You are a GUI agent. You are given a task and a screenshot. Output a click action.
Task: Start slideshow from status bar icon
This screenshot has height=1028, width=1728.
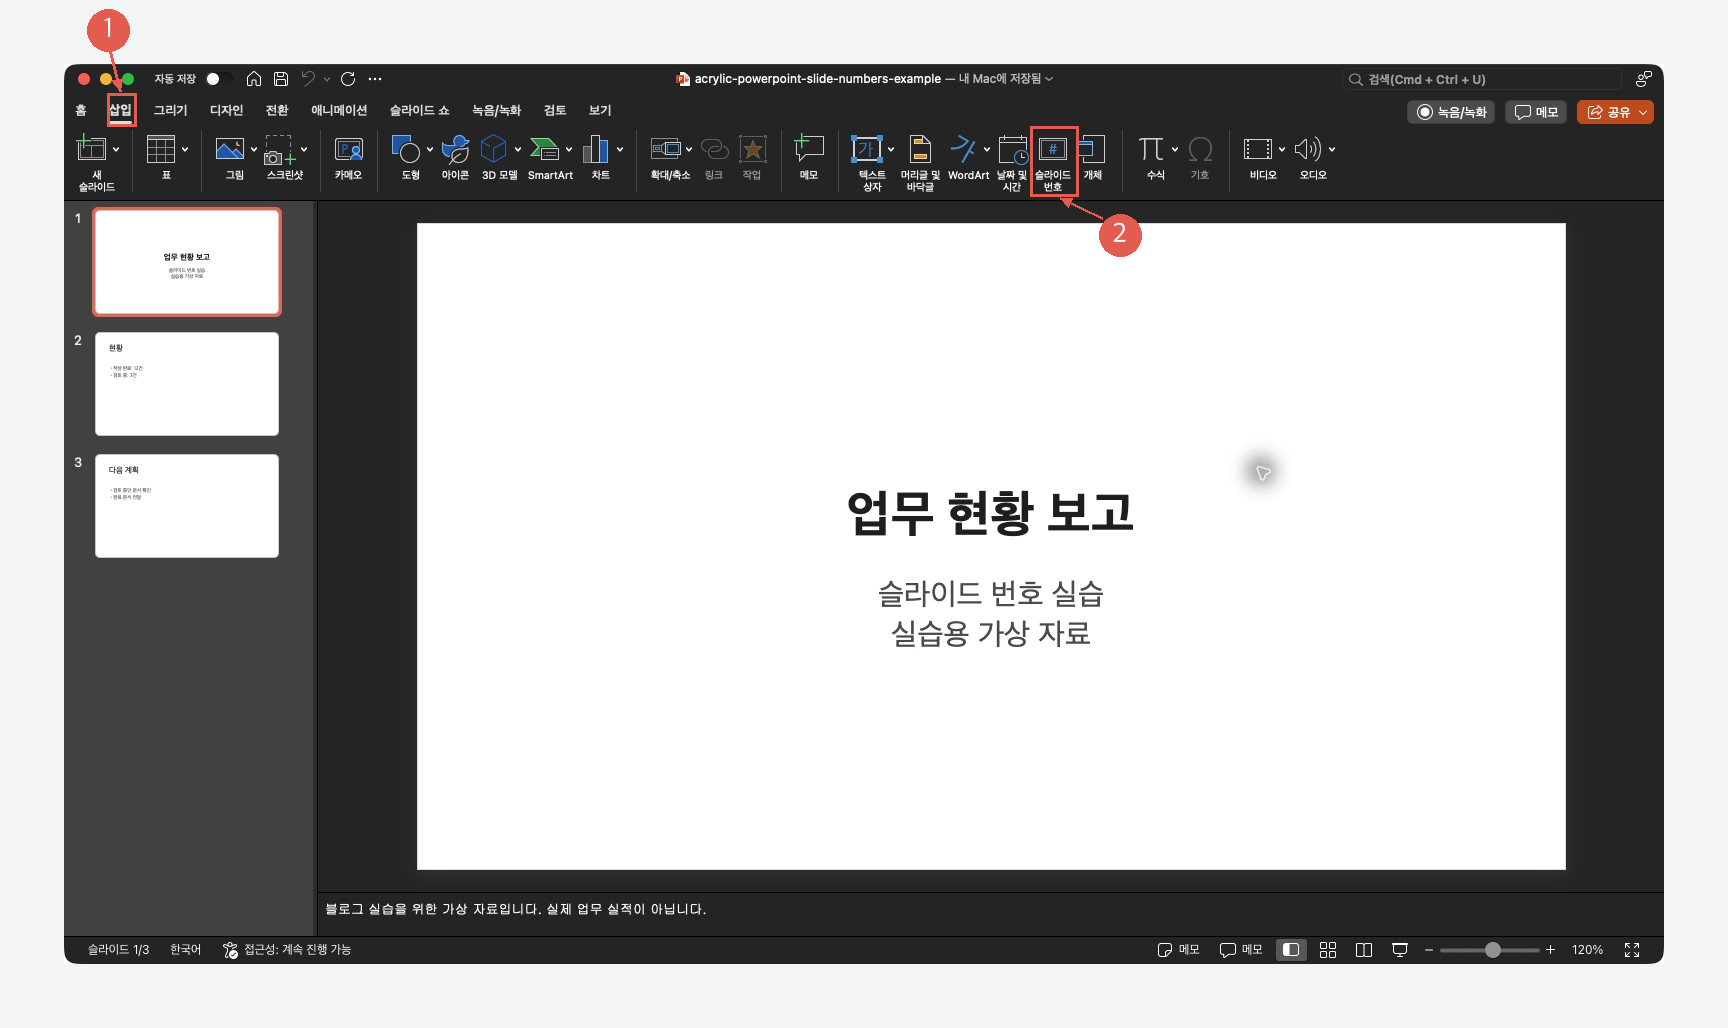tap(1400, 950)
